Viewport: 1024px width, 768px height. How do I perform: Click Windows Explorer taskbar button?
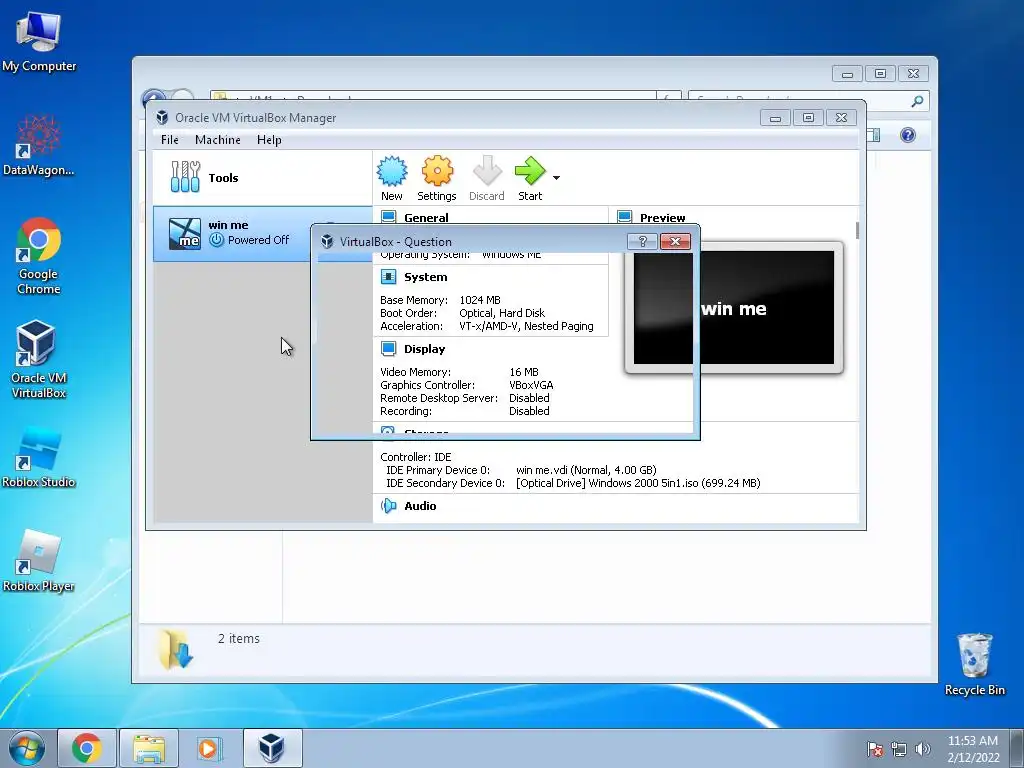click(149, 748)
